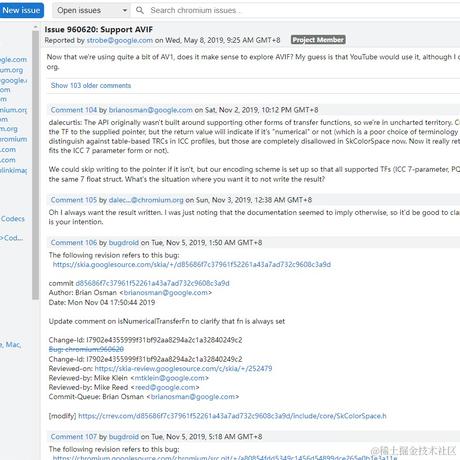The height and width of the screenshot is (460, 460).
Task: Open the Open issues dropdown
Action: [x=91, y=10]
